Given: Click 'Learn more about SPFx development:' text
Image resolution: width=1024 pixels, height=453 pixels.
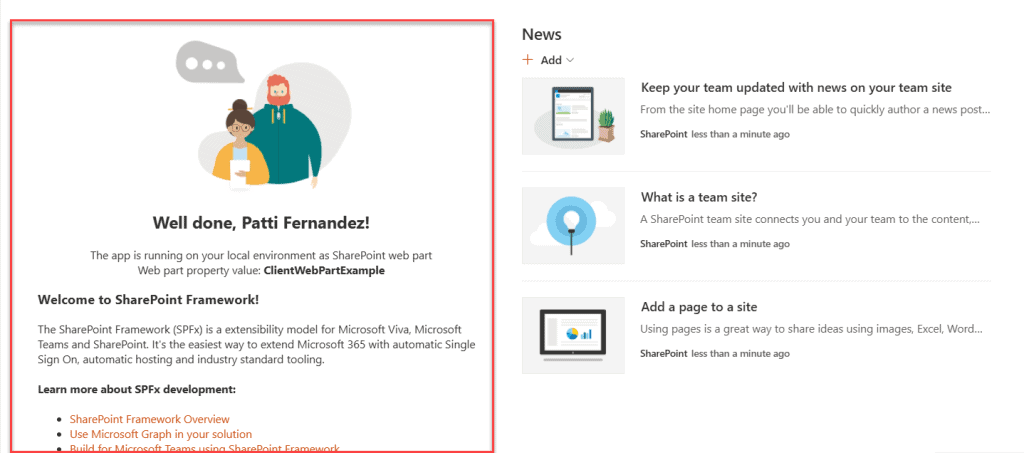Looking at the screenshot, I should 136,390.
